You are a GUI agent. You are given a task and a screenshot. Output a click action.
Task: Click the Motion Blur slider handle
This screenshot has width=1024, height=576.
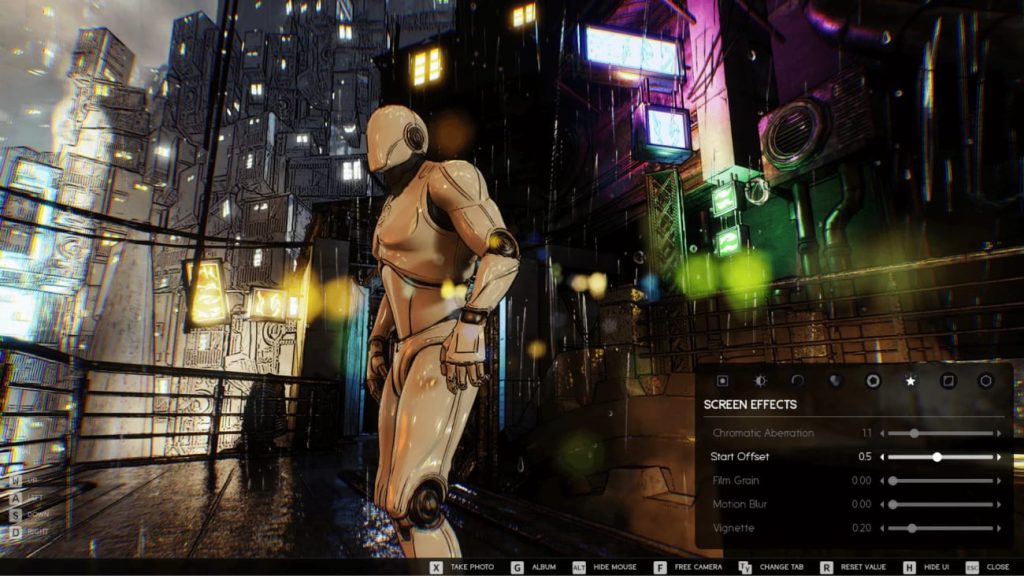[892, 504]
